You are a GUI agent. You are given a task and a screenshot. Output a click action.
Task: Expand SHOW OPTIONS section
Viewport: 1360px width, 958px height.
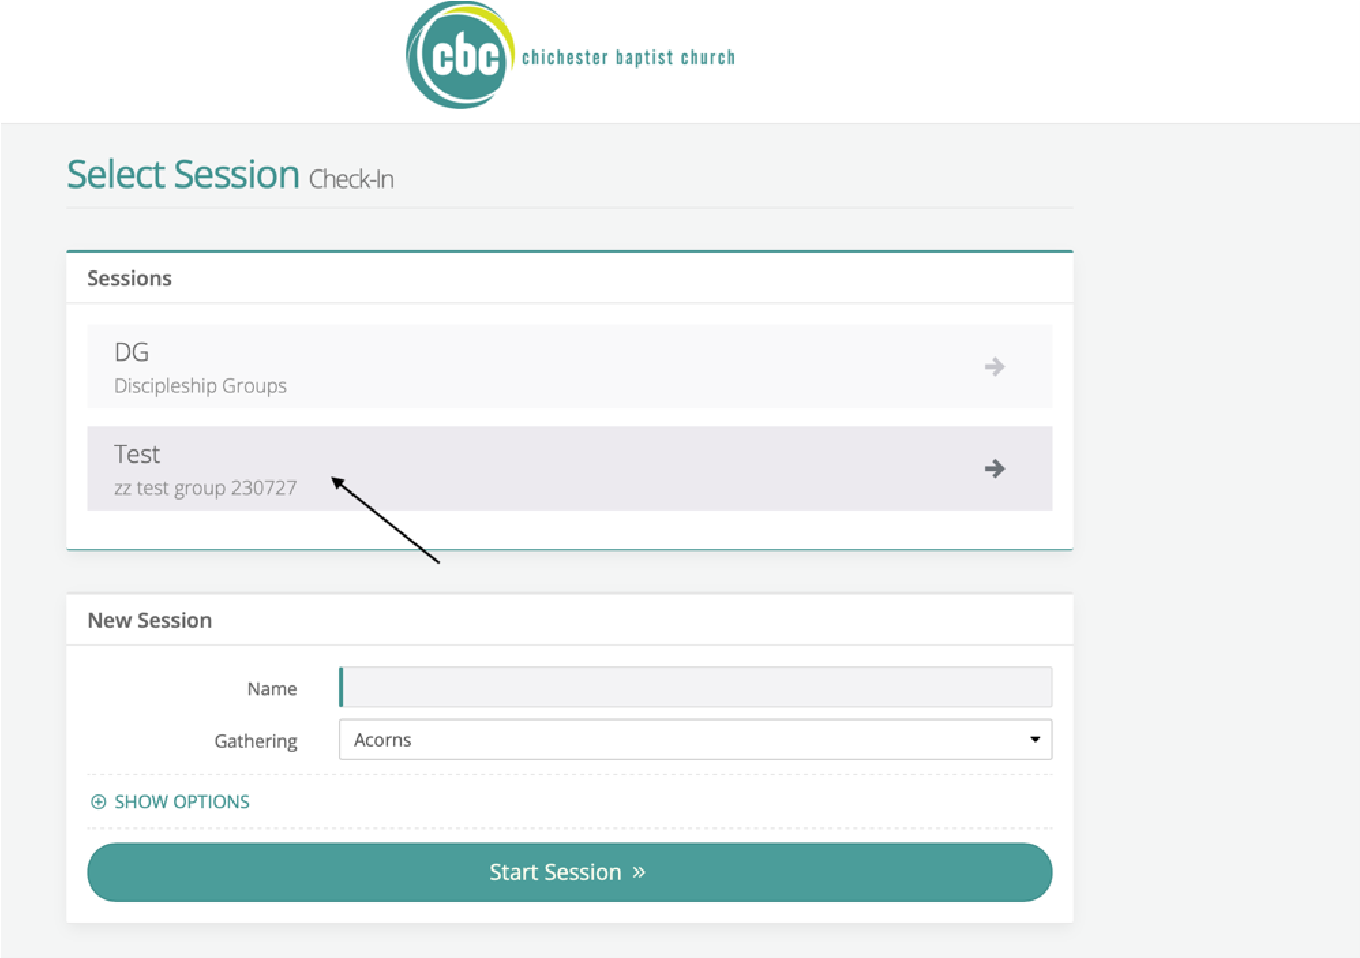click(x=181, y=802)
